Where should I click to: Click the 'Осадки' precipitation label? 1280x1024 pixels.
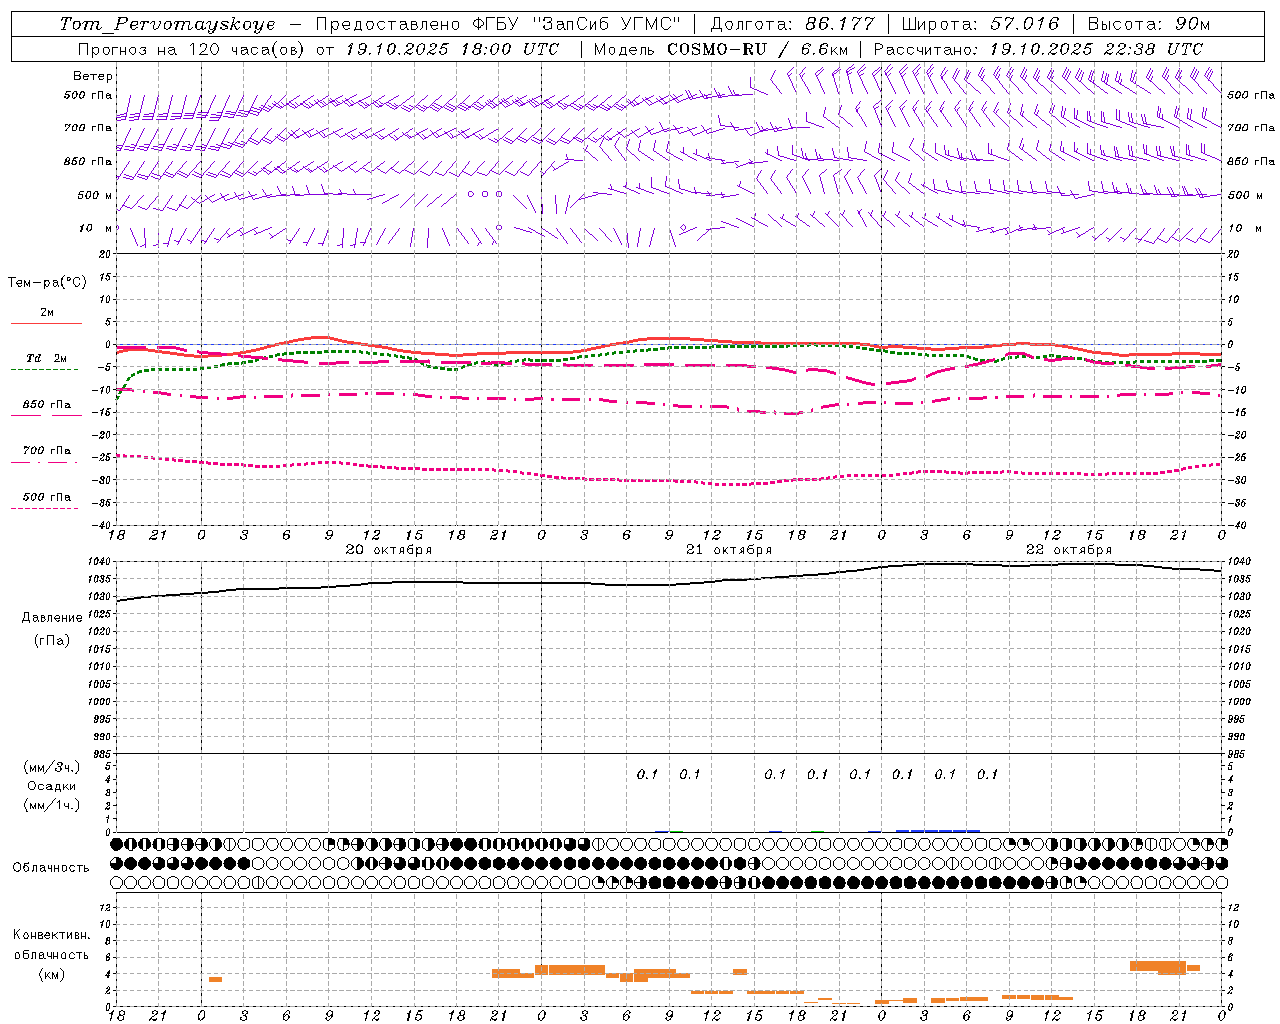(52, 786)
